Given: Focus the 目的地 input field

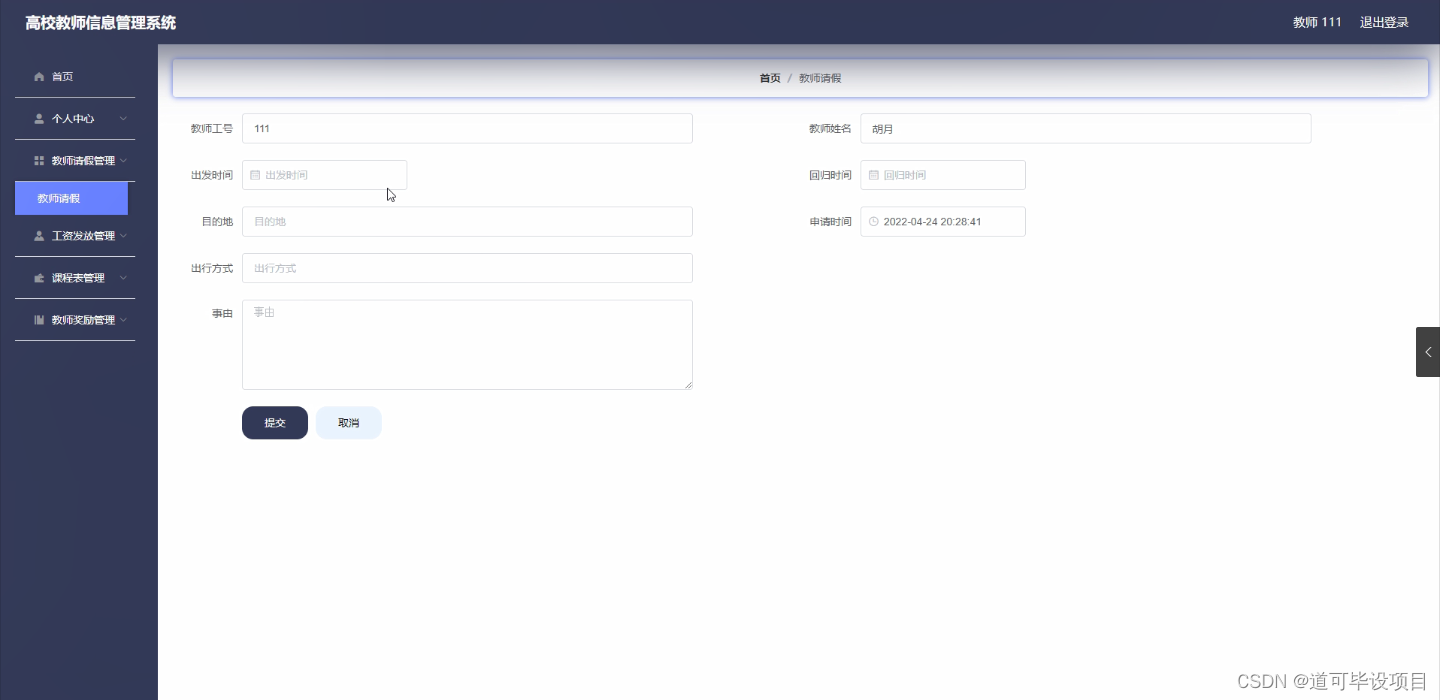Looking at the screenshot, I should tap(467, 221).
